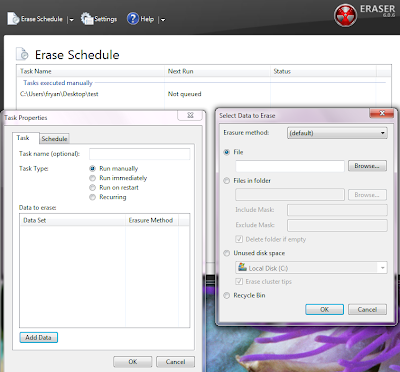This screenshot has height=372, width=400.
Task: Click the Status column header
Action: tap(323, 71)
